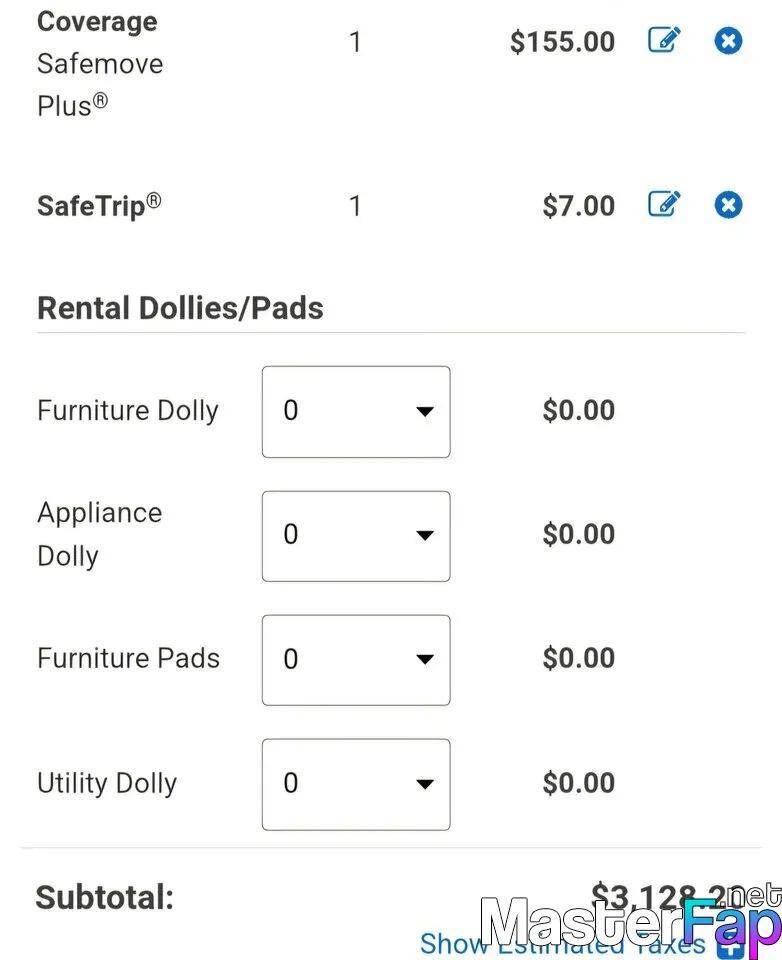Click the $7.00 SafeTrip price
The image size is (782, 960).
(578, 206)
